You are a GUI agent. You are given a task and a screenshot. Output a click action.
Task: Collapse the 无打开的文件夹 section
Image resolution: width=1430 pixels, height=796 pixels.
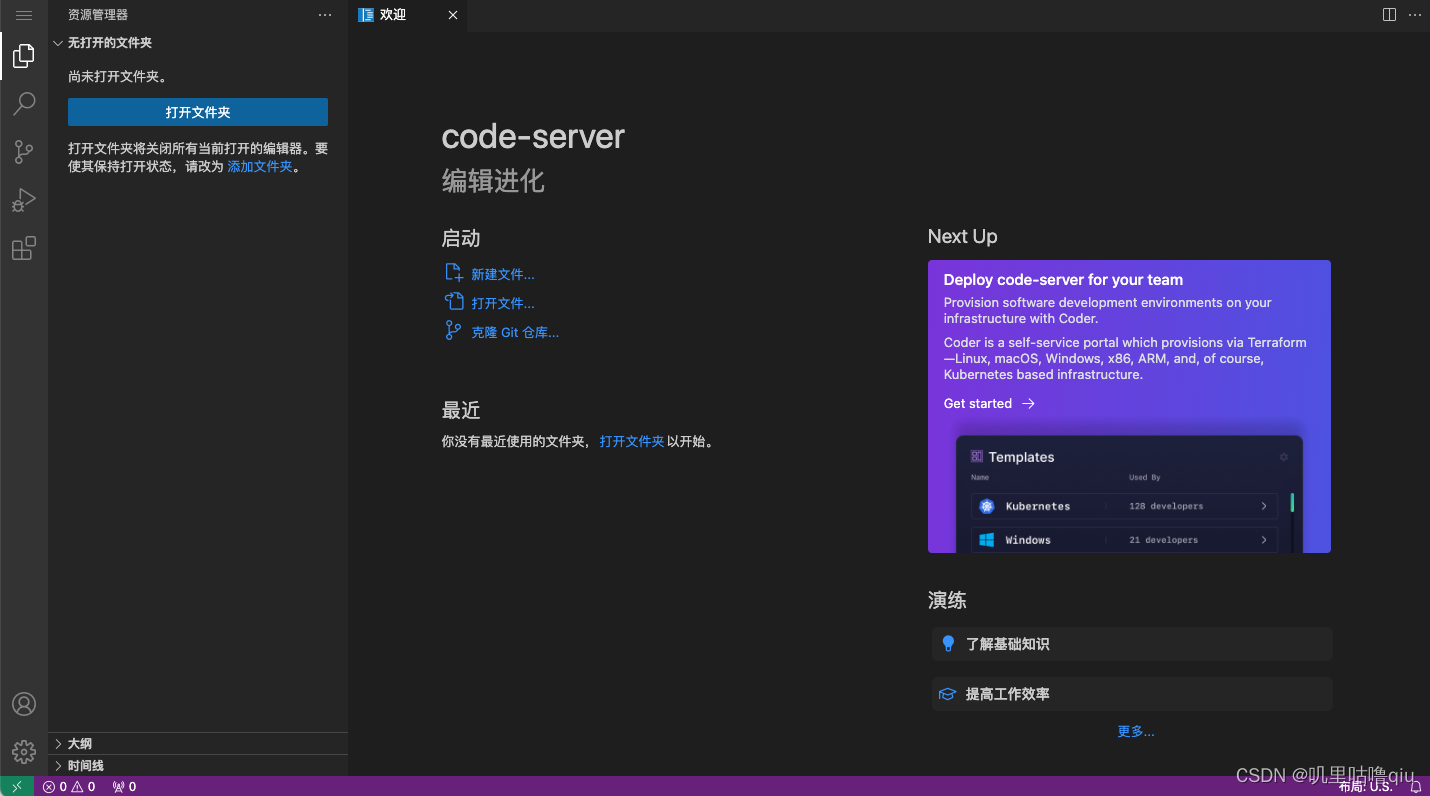click(x=198, y=43)
